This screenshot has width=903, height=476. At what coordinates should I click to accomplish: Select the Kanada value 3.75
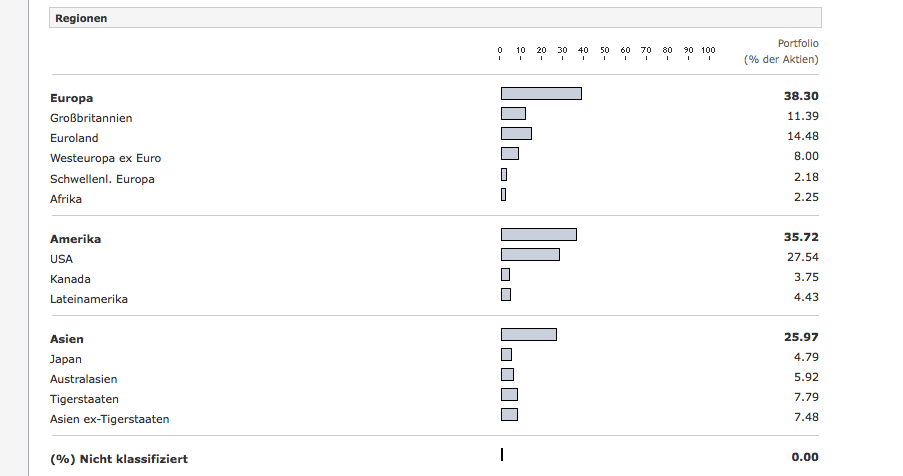point(805,278)
